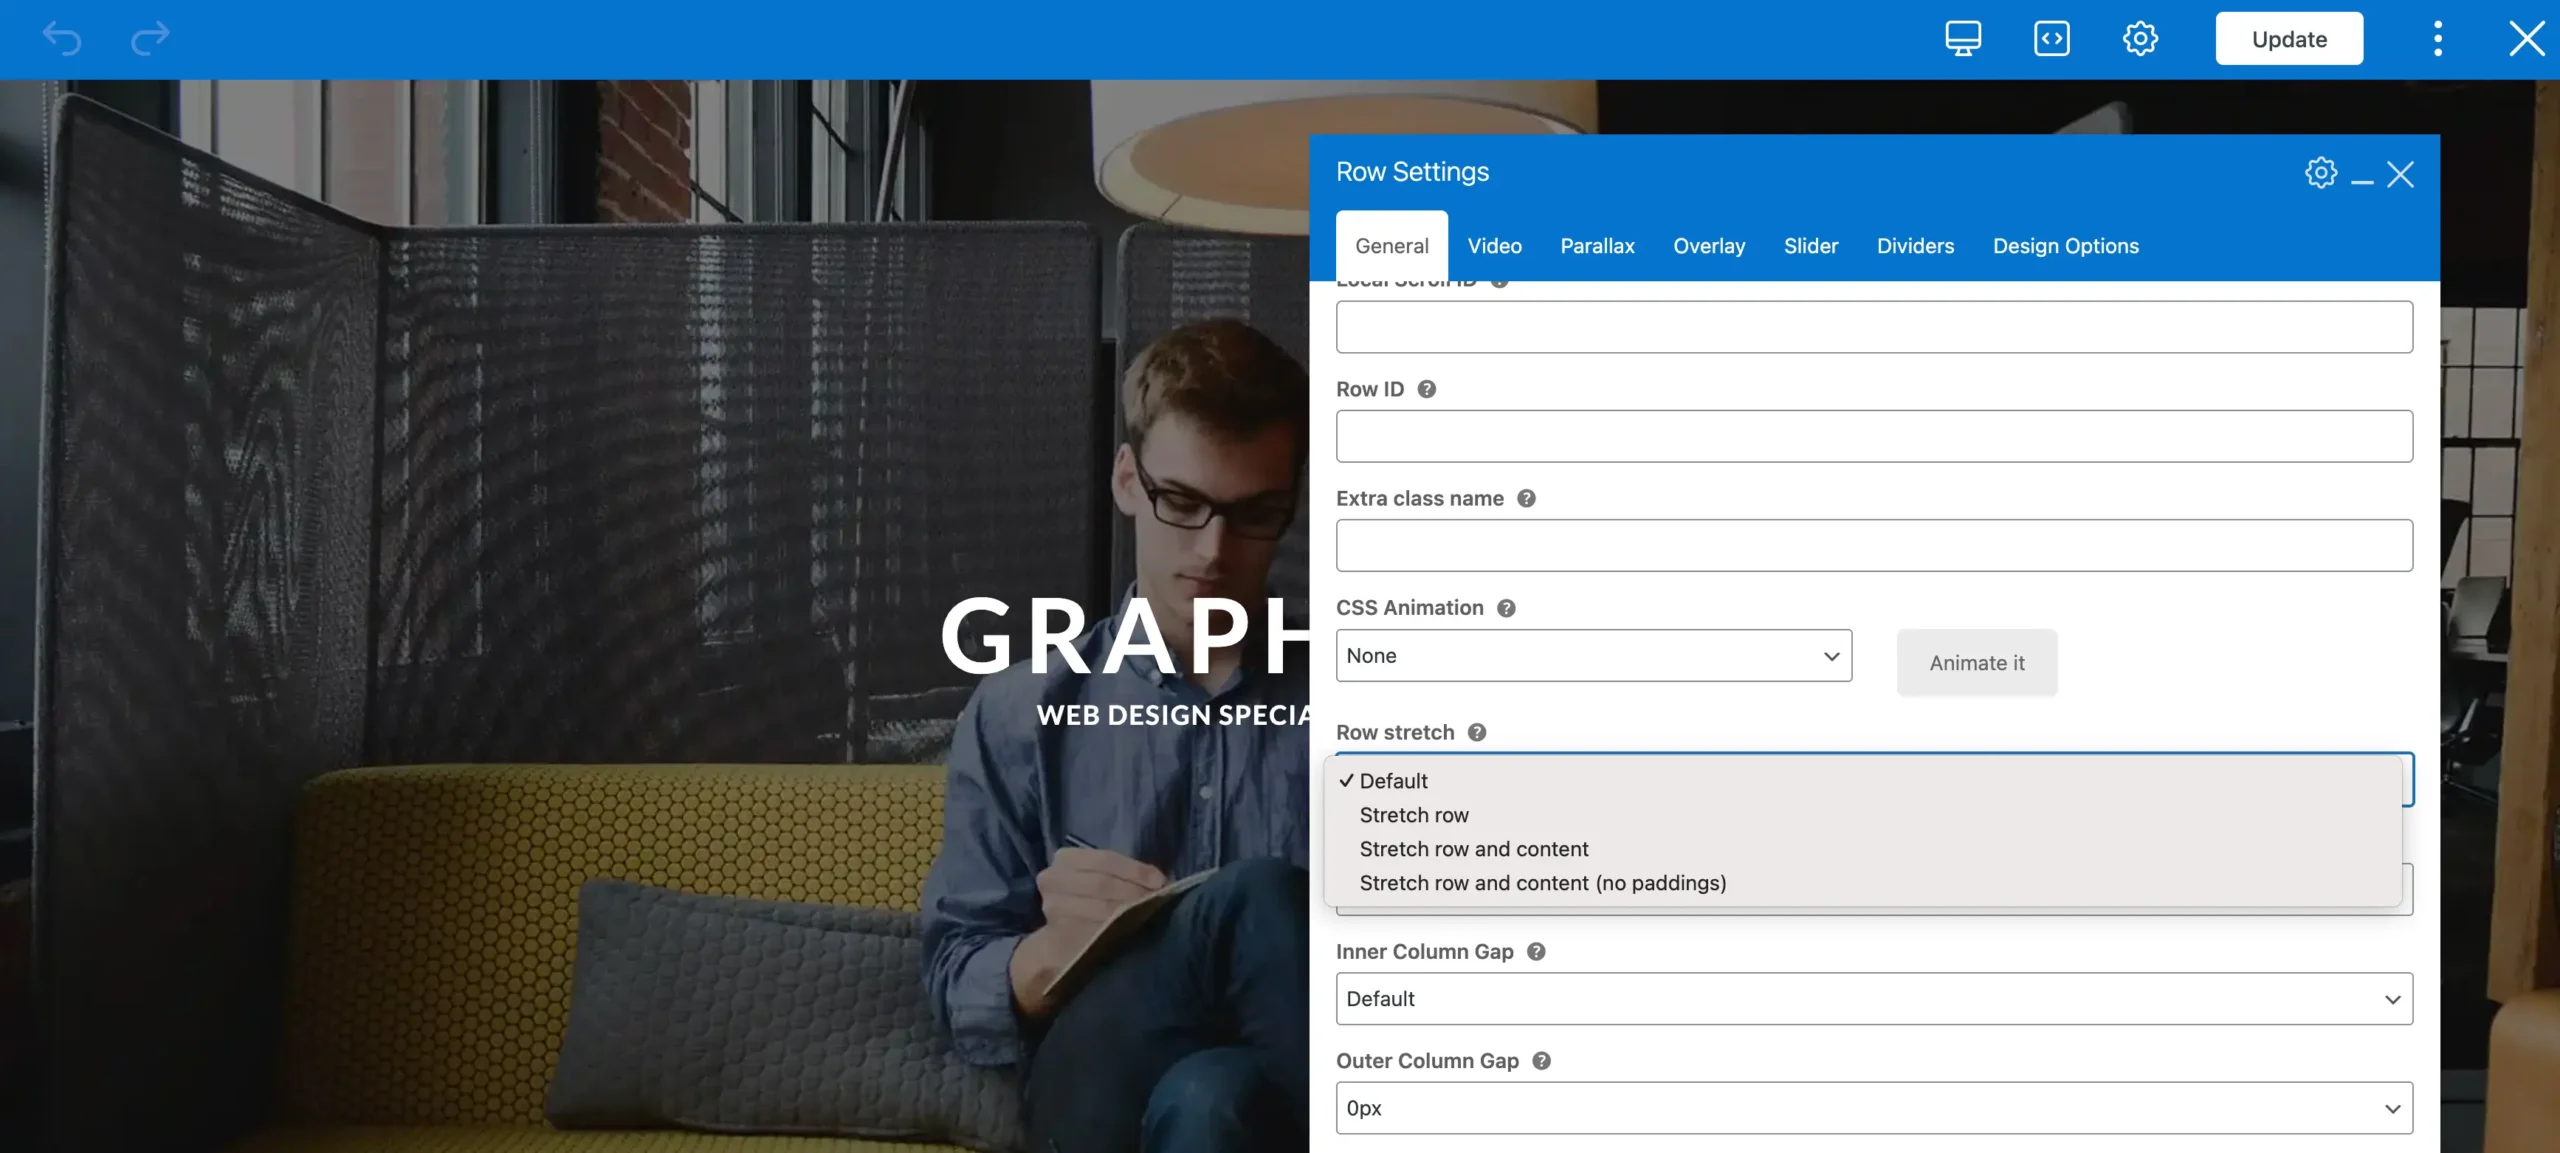Expand the CSS Animation None dropdown
This screenshot has height=1153, width=2560.
pos(1593,656)
